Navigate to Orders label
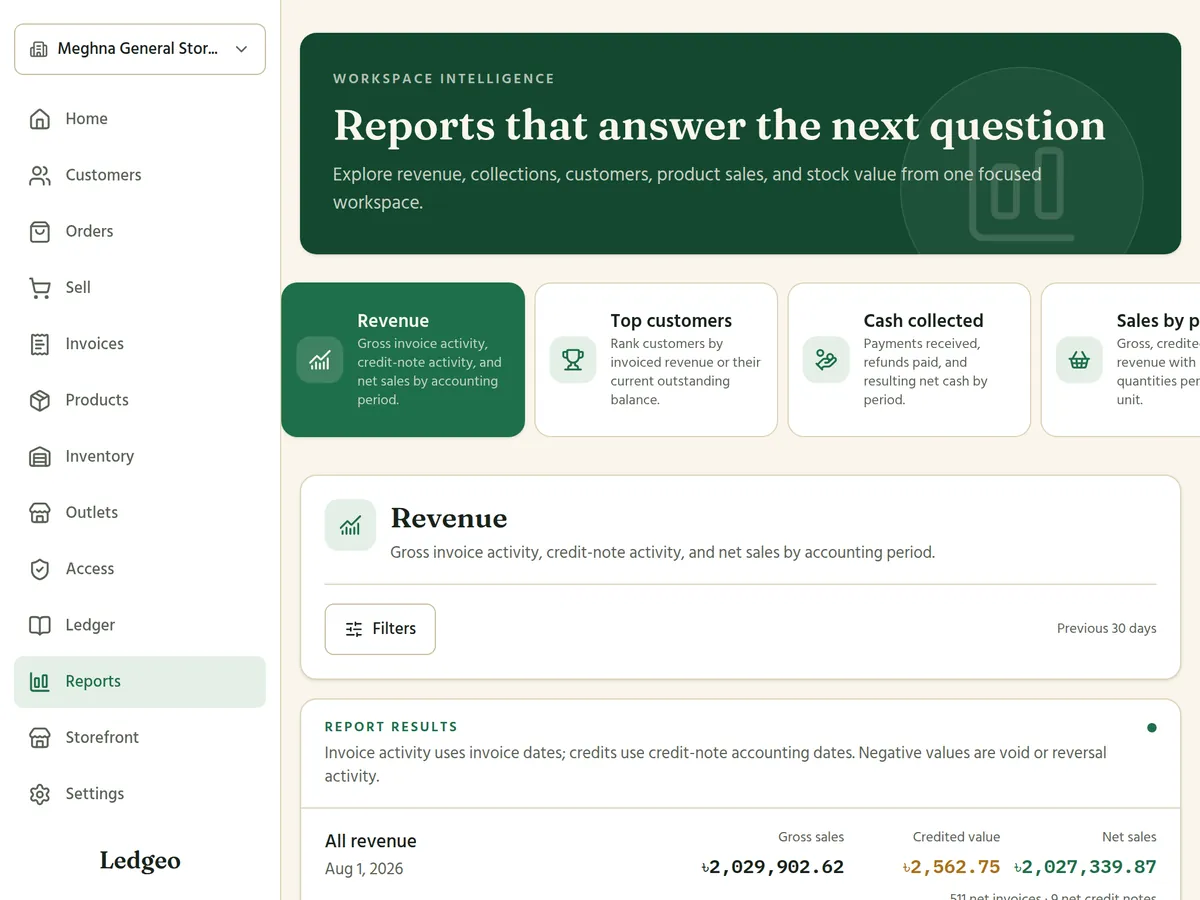 tap(90, 231)
